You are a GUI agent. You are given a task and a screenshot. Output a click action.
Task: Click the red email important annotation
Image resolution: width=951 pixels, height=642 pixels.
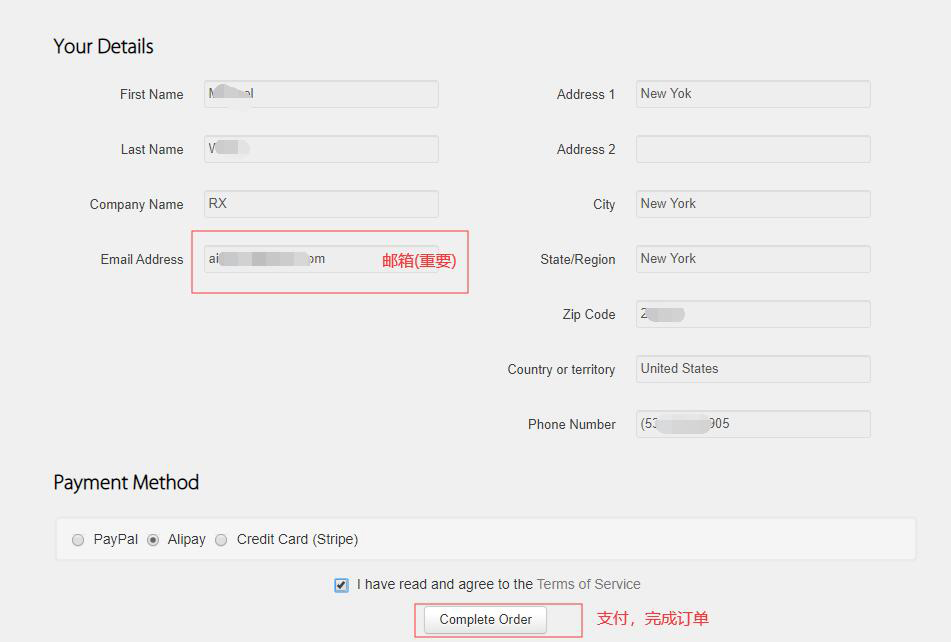tap(419, 261)
